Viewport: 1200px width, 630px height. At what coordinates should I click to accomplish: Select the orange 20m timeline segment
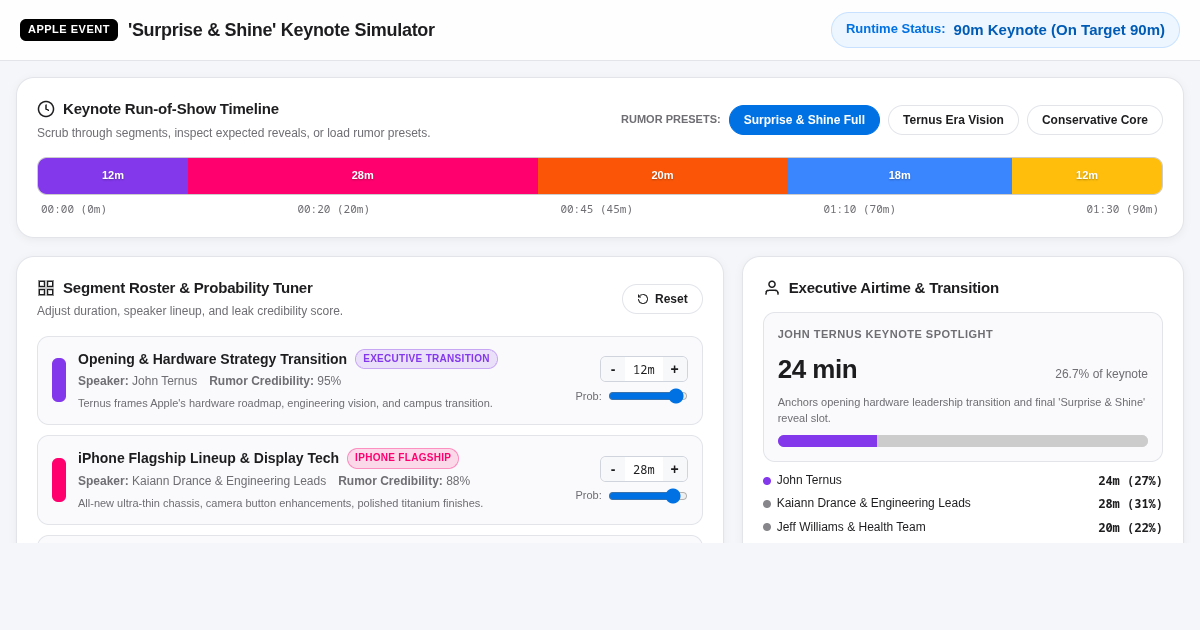point(662,176)
